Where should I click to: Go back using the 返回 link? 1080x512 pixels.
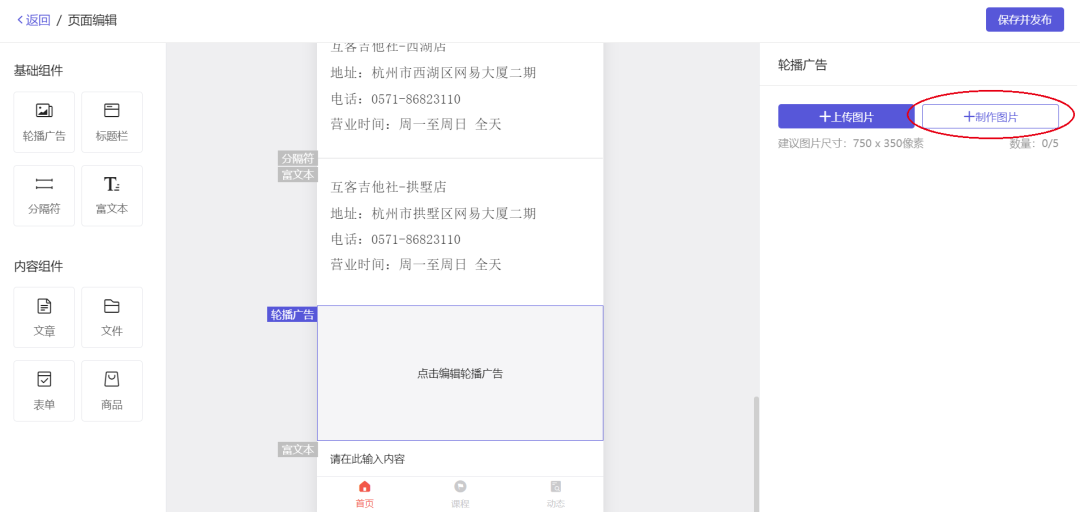click(x=34, y=20)
